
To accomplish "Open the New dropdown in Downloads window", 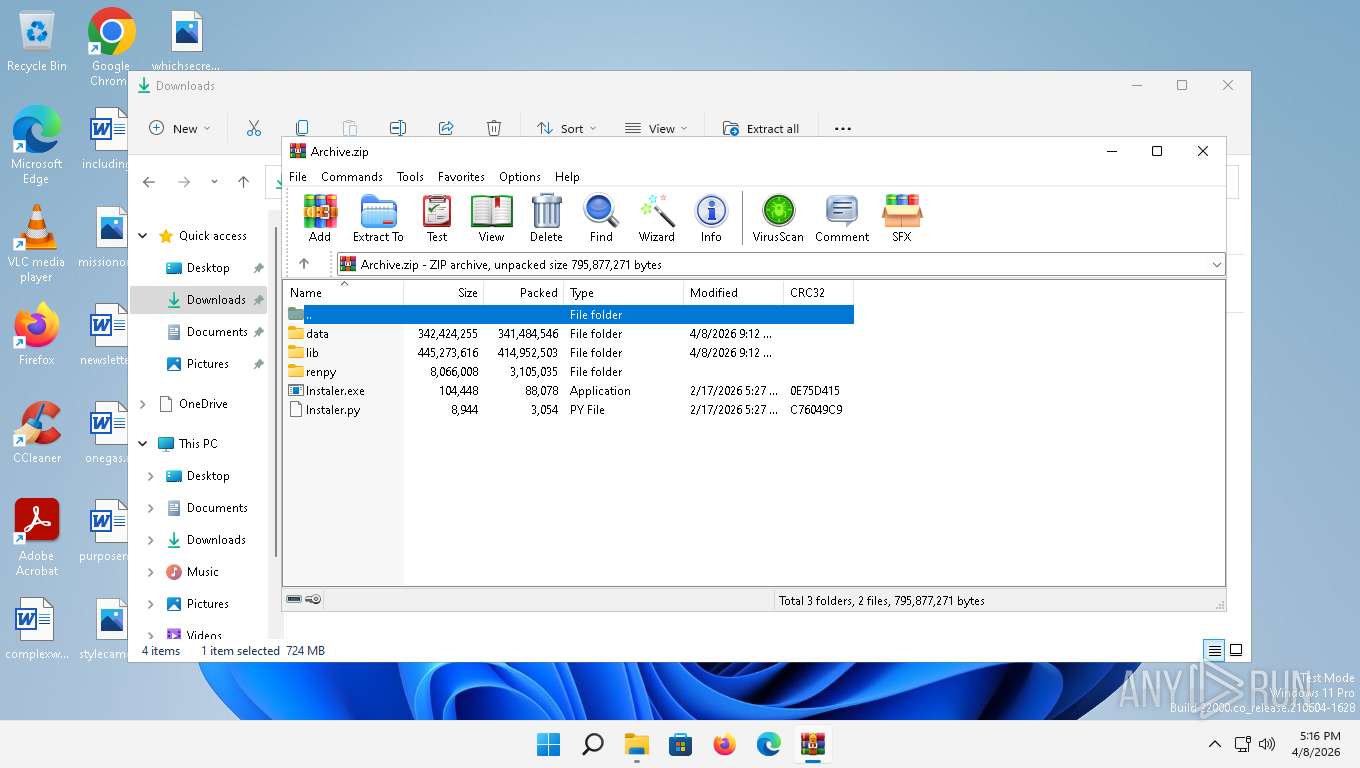I will [180, 128].
